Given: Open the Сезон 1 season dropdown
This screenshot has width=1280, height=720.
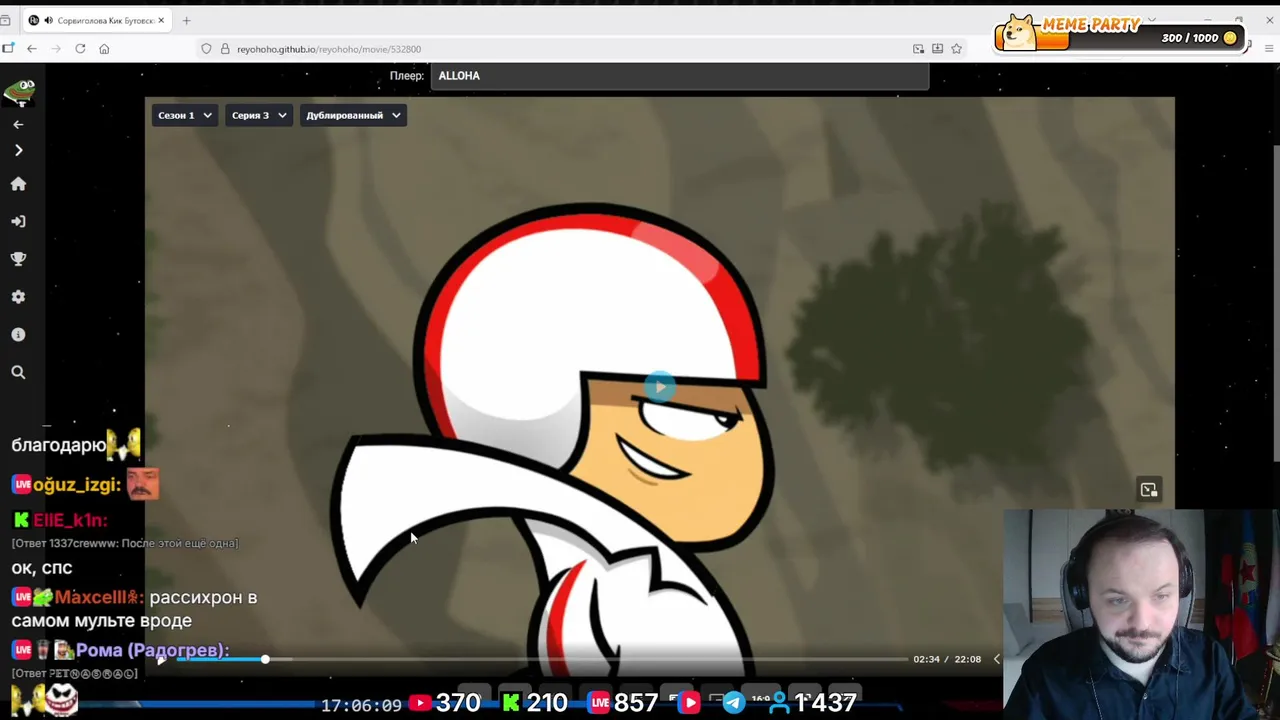Looking at the screenshot, I should tap(185, 115).
